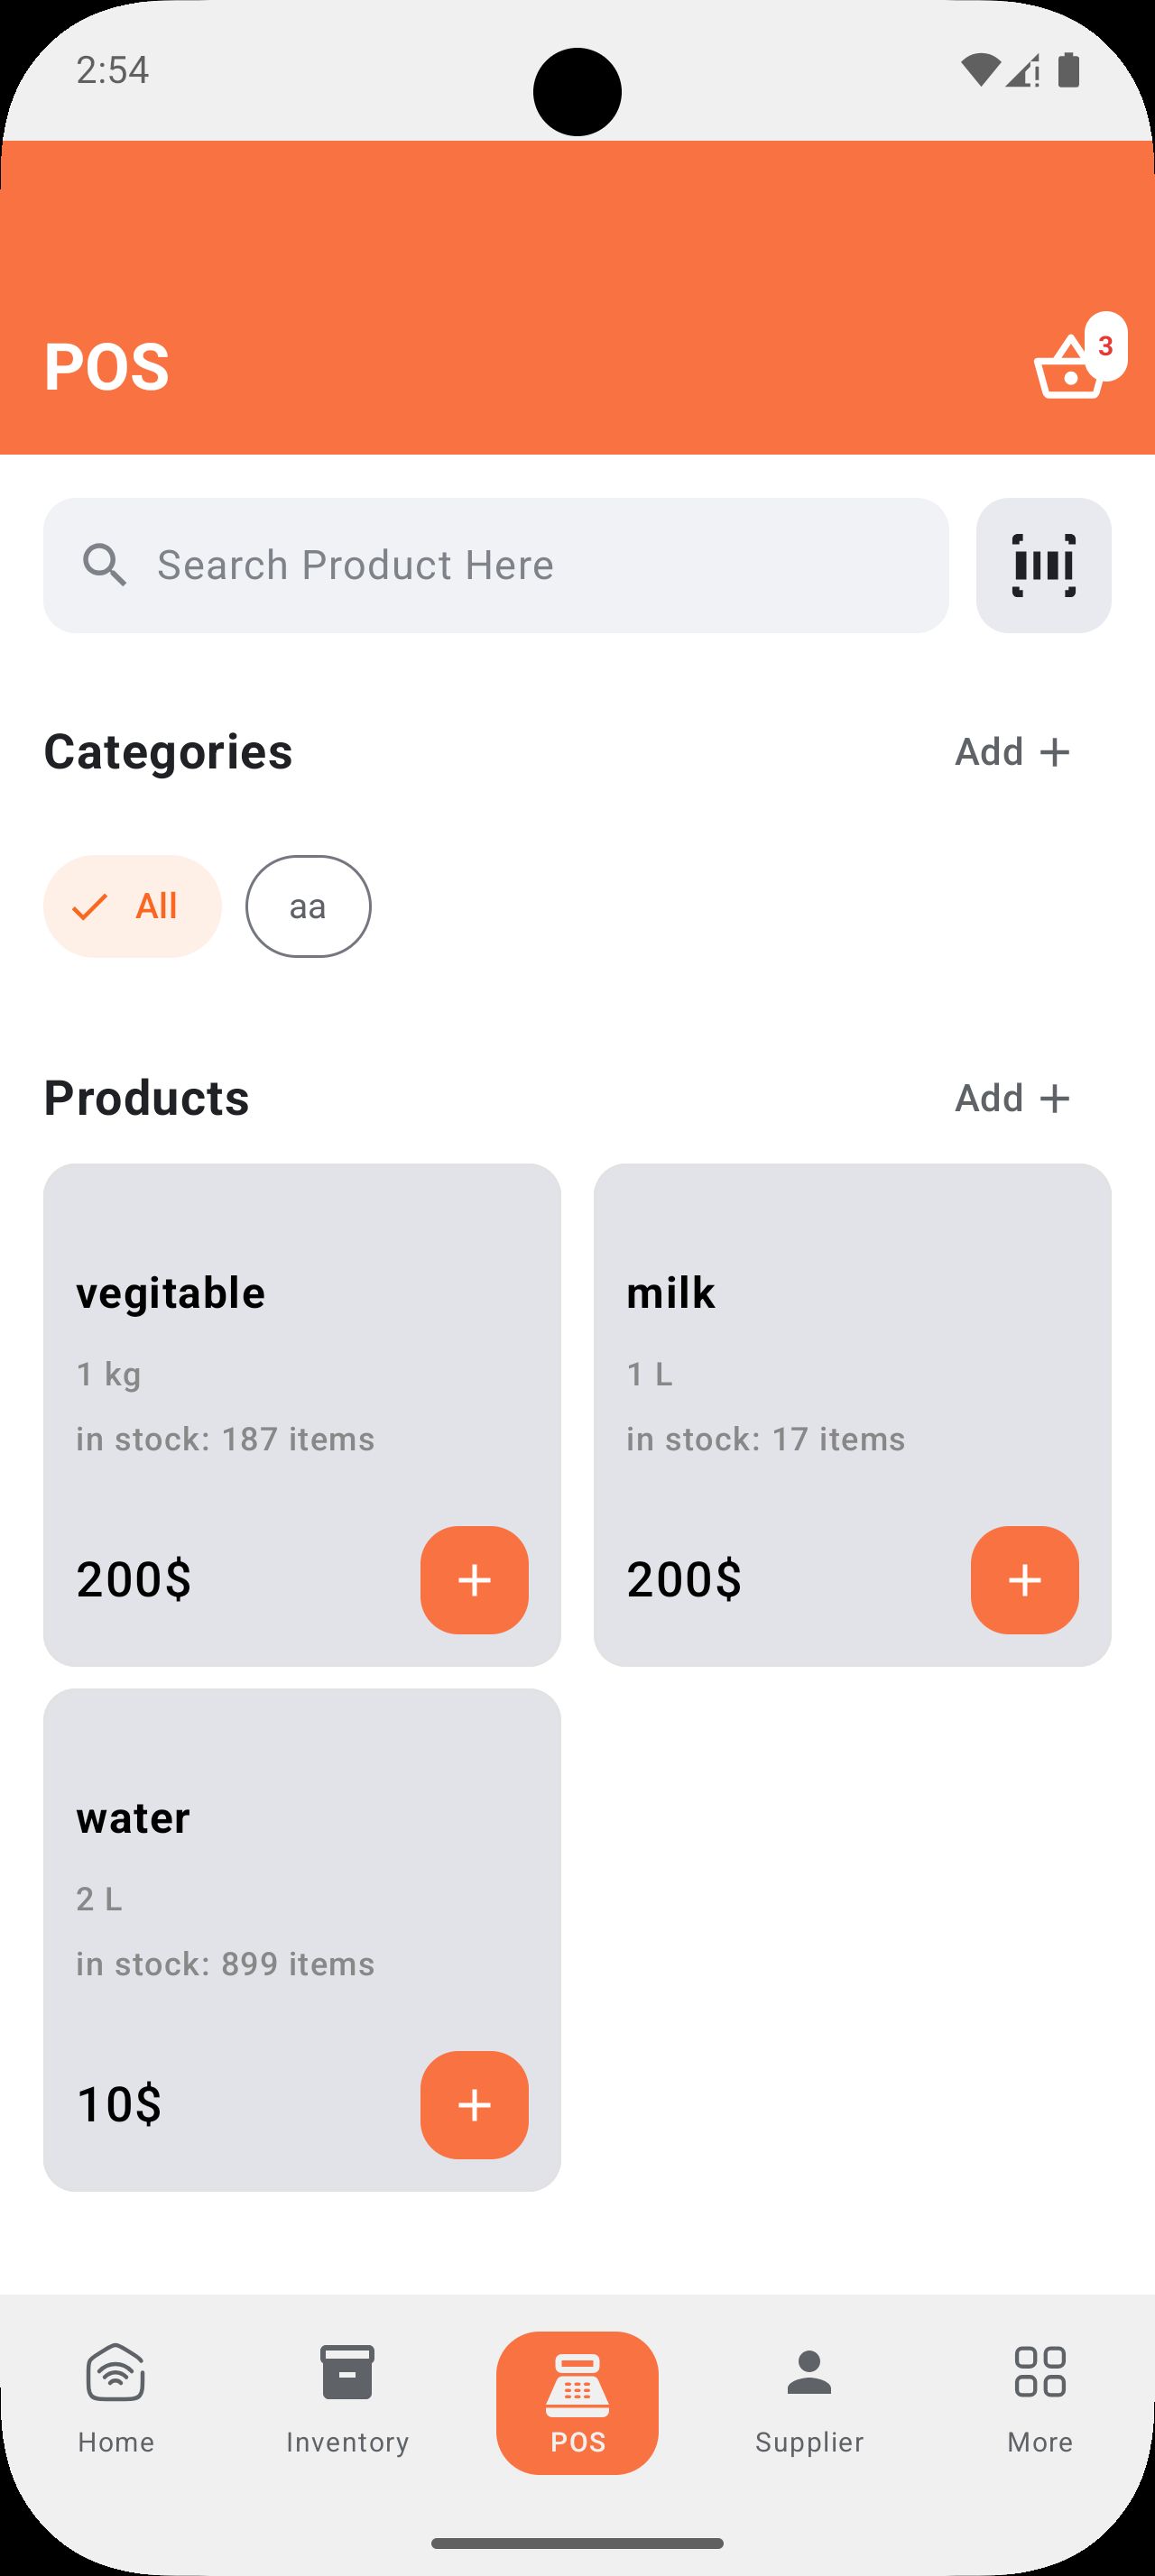Add water to cart with plus button
1155x2576 pixels.
[x=474, y=2105]
